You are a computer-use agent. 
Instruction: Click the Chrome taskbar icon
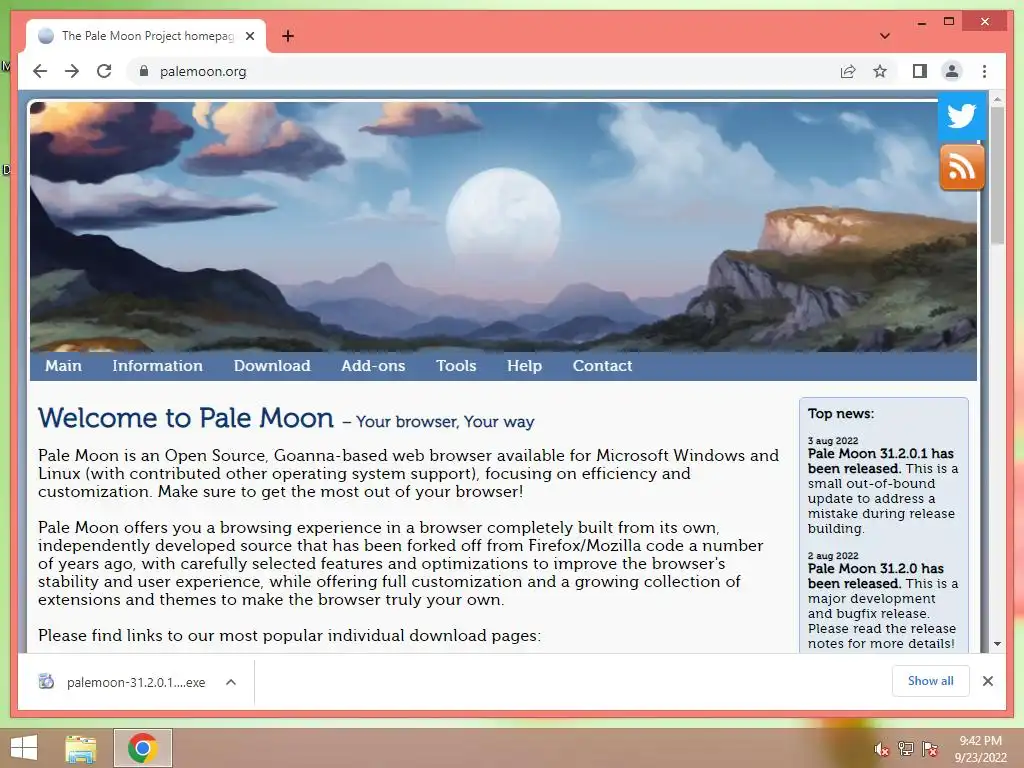[x=142, y=748]
